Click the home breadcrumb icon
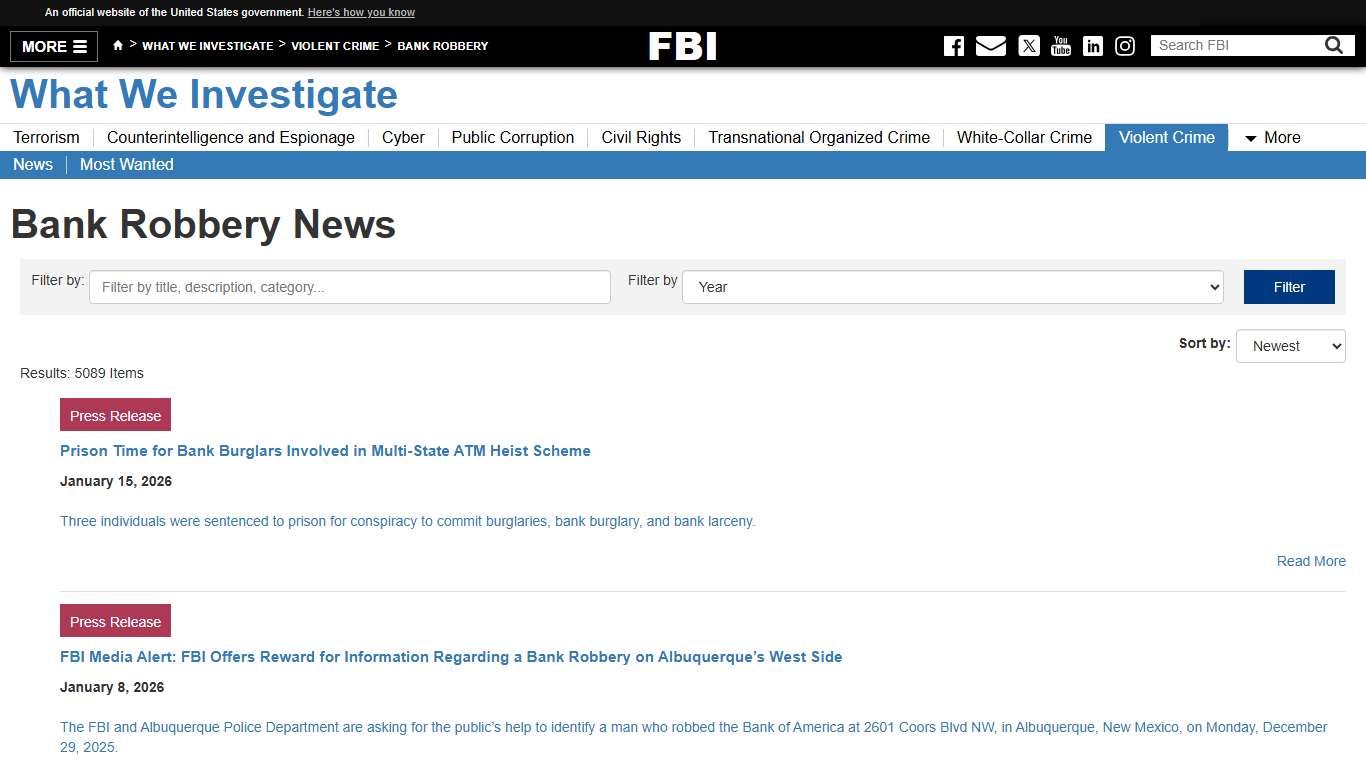 coord(117,45)
